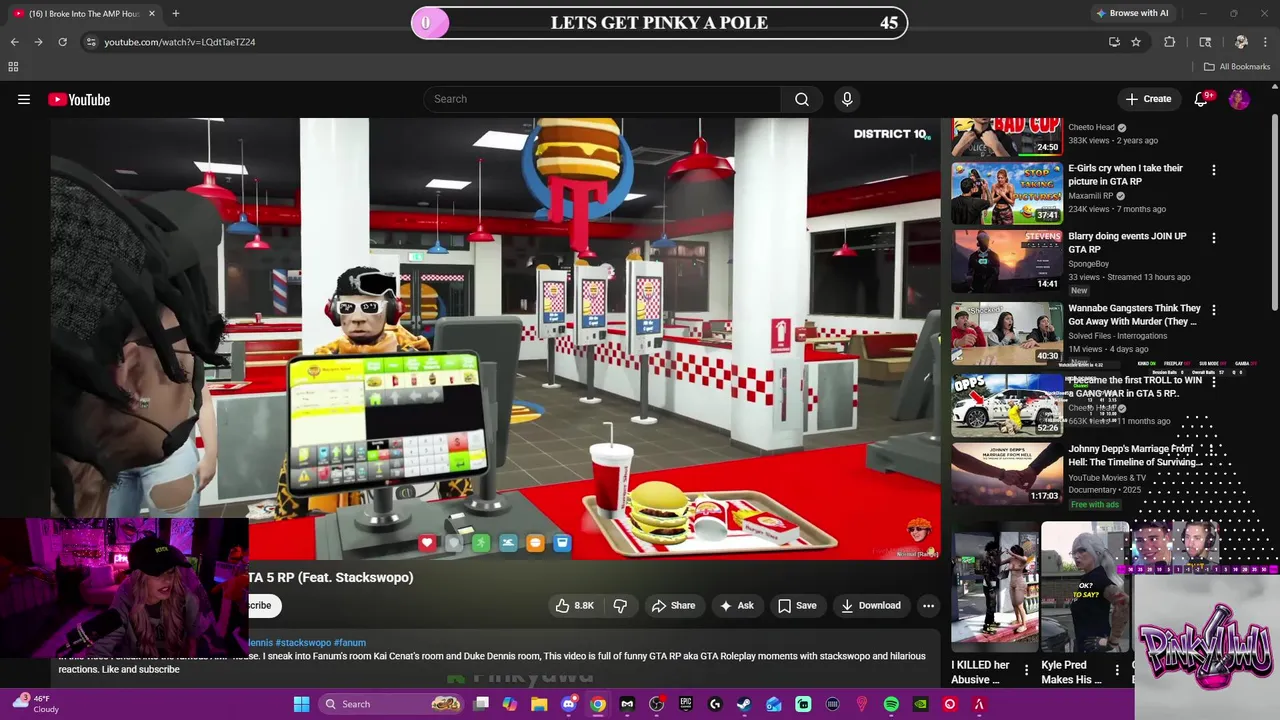Viewport: 1280px width, 720px height.
Task: Open options for 'Blarry doing events' video
Action: [1214, 239]
